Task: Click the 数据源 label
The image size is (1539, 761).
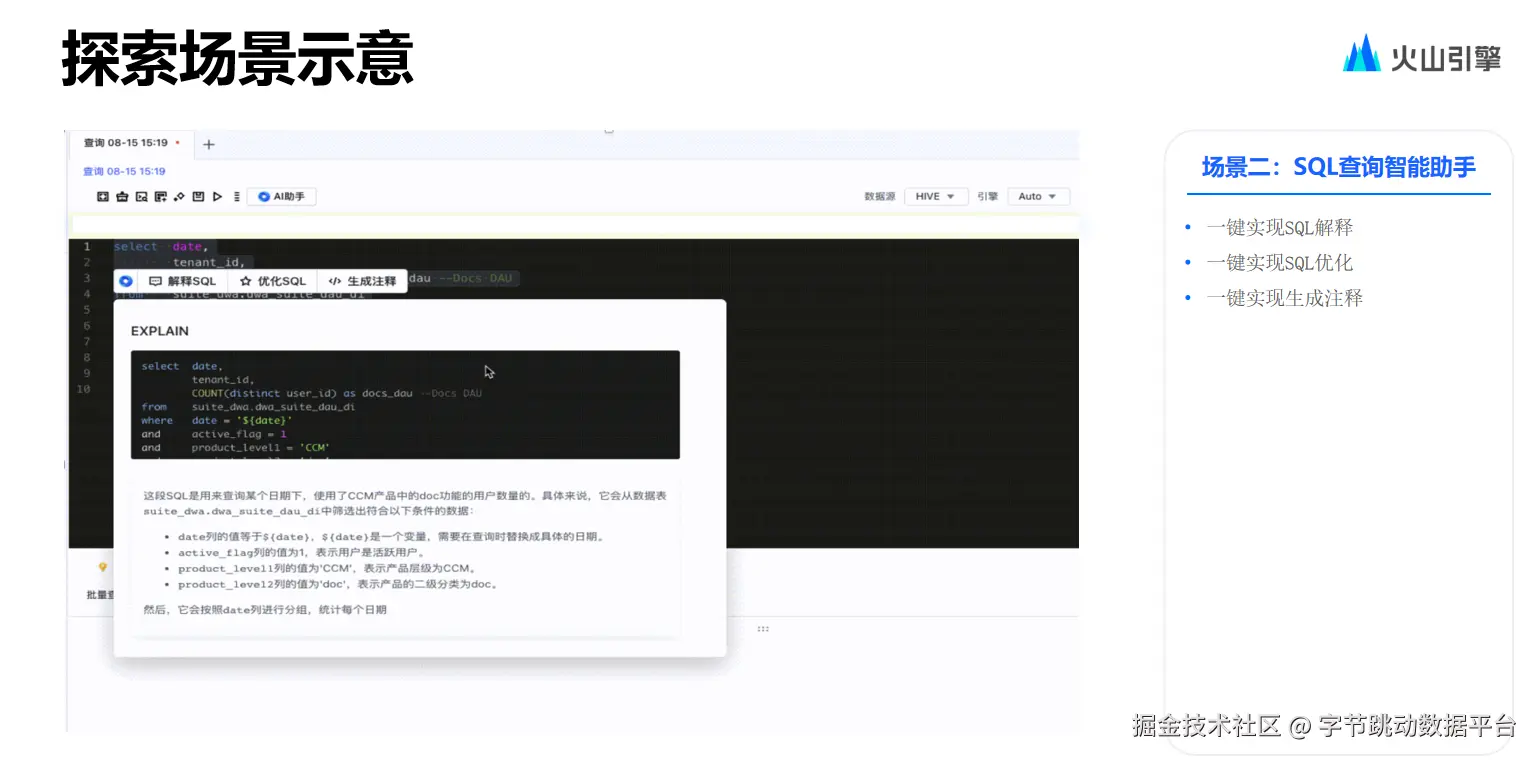Action: coord(879,197)
